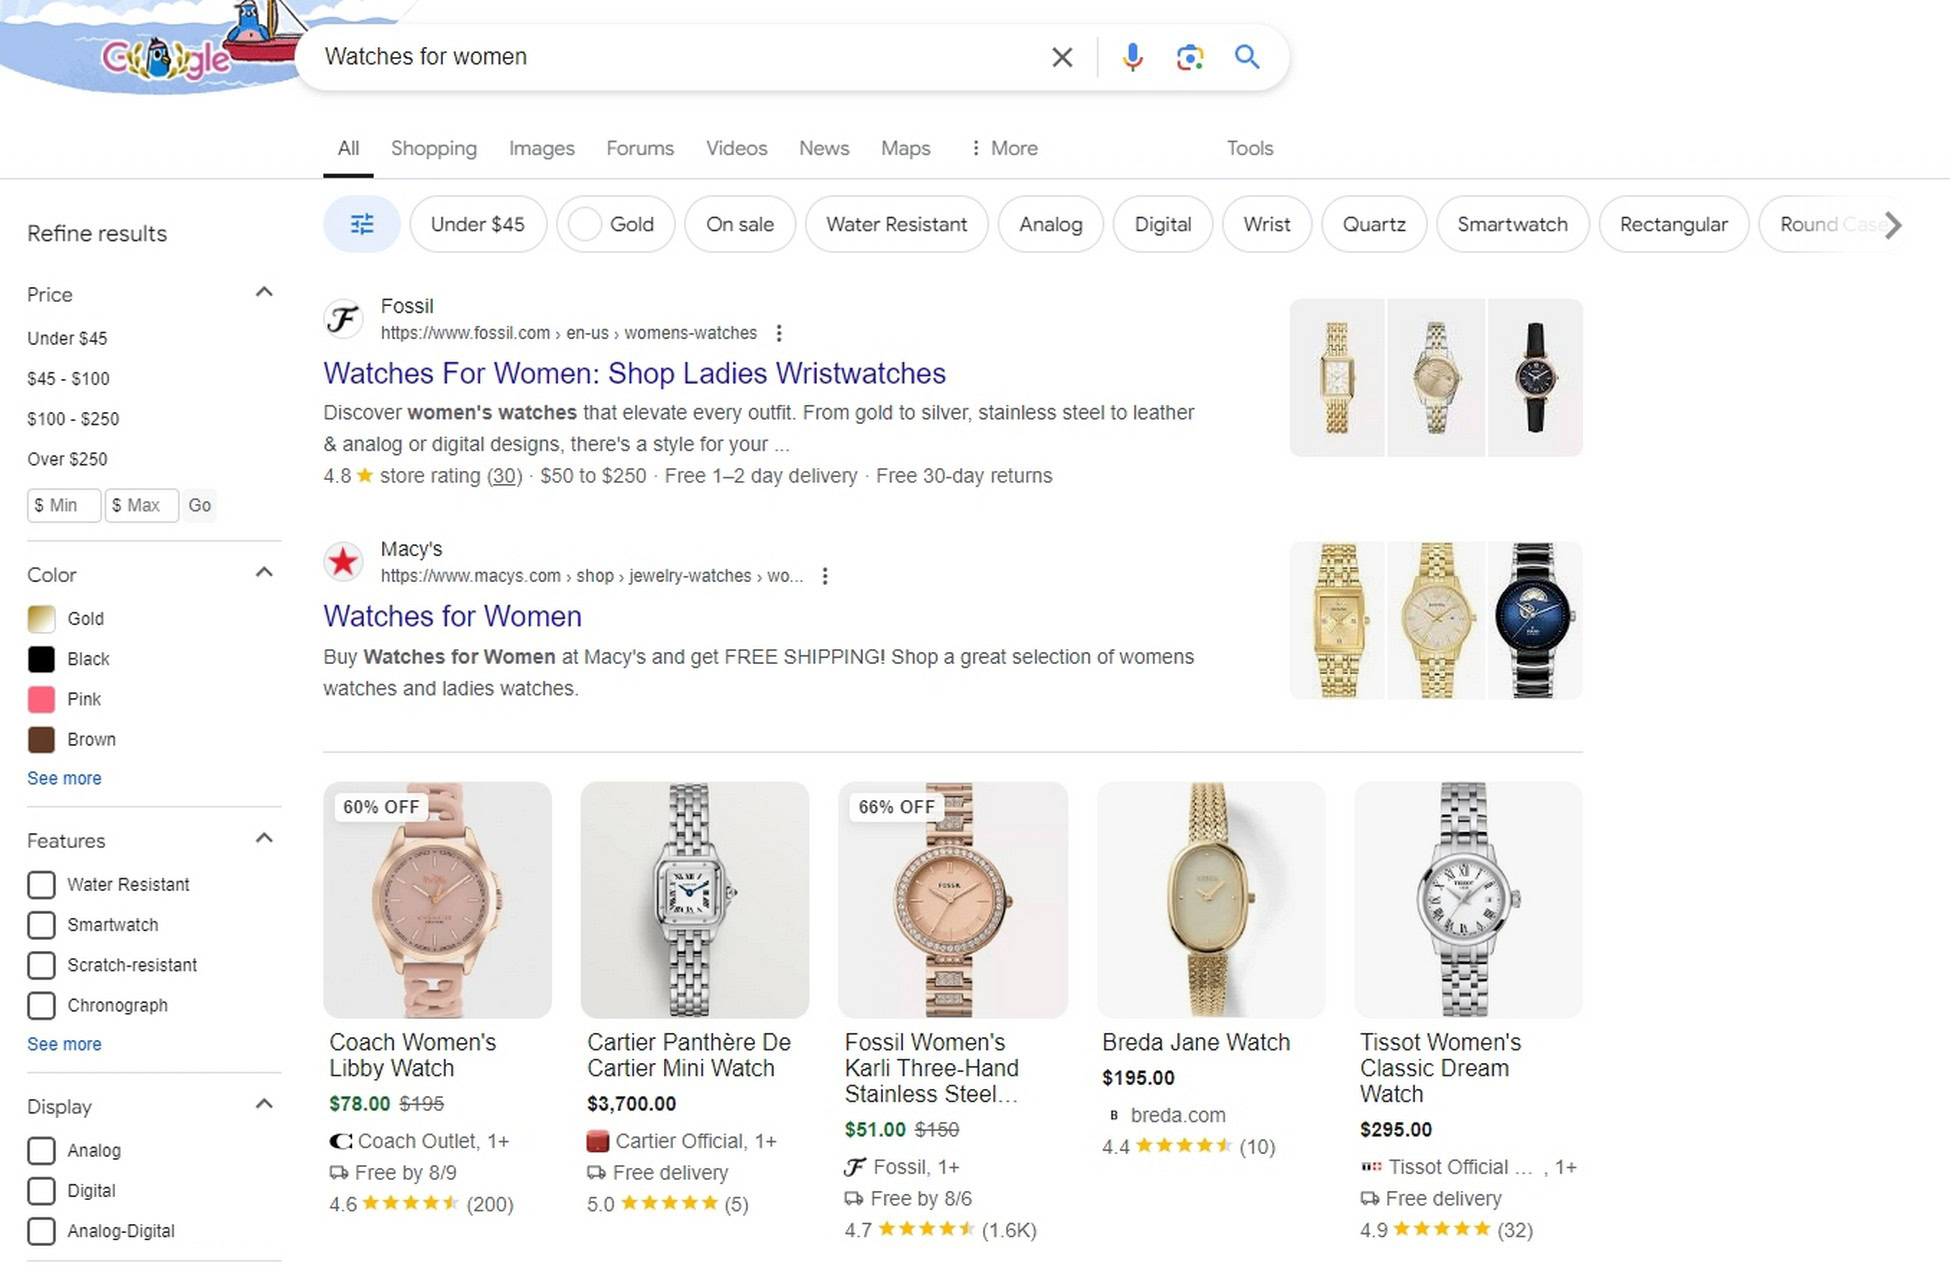The width and height of the screenshot is (1950, 1269).
Task: Click the Macy's results options menu icon
Action: [826, 576]
